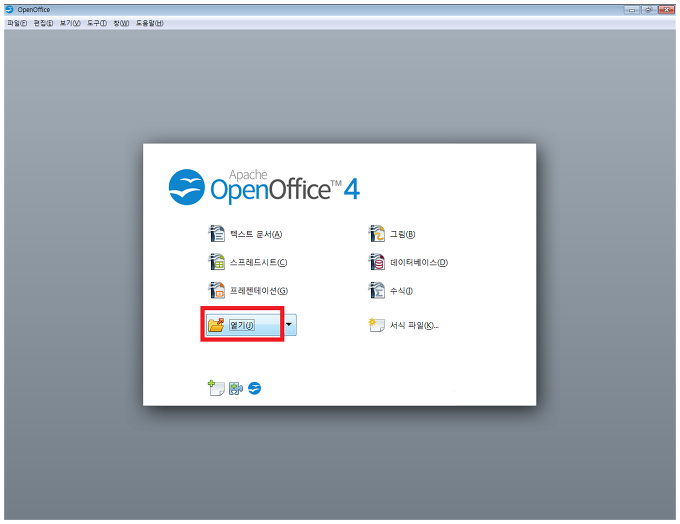Click the get more templates icon with green plus
The width and height of the screenshot is (680, 524).
point(216,388)
